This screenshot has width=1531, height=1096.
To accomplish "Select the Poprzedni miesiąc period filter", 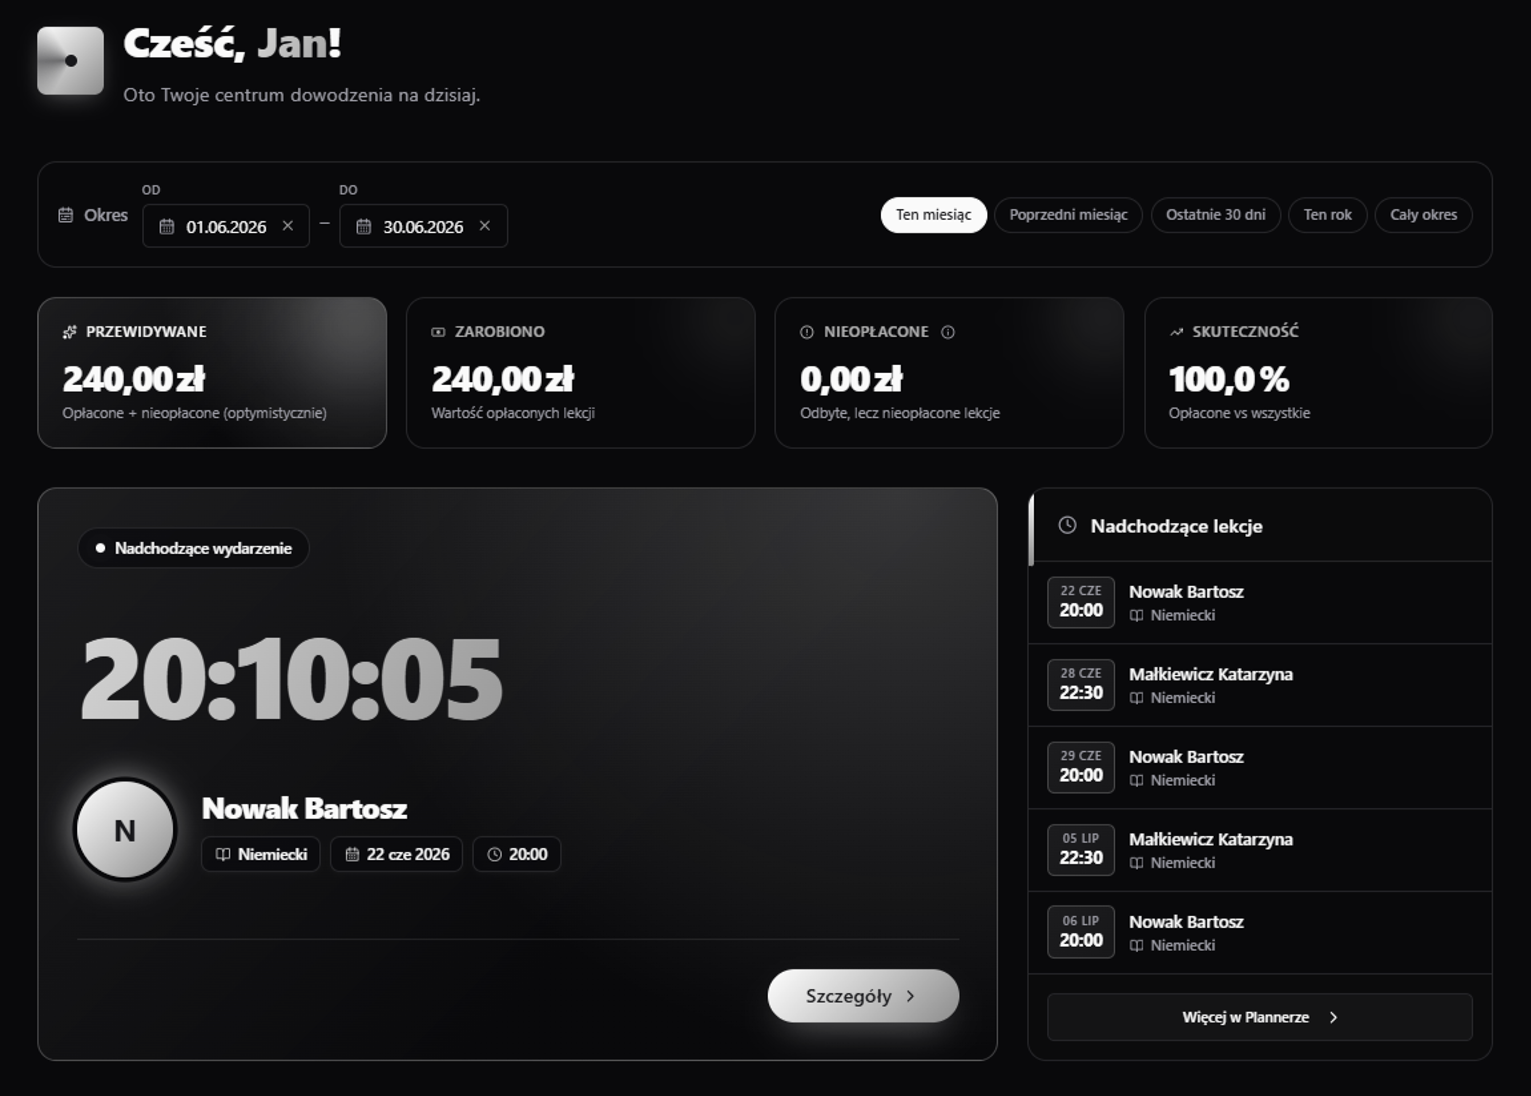I will point(1068,215).
